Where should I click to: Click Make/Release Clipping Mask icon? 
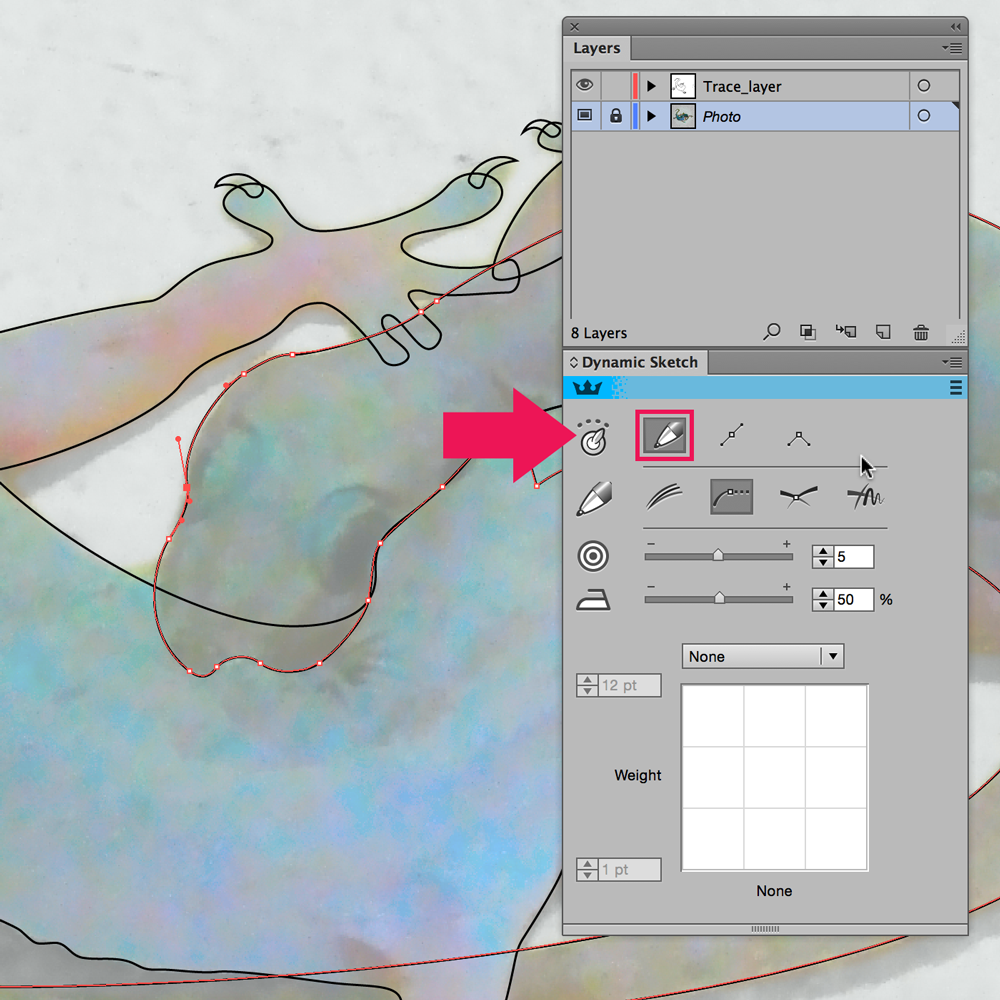[x=808, y=332]
